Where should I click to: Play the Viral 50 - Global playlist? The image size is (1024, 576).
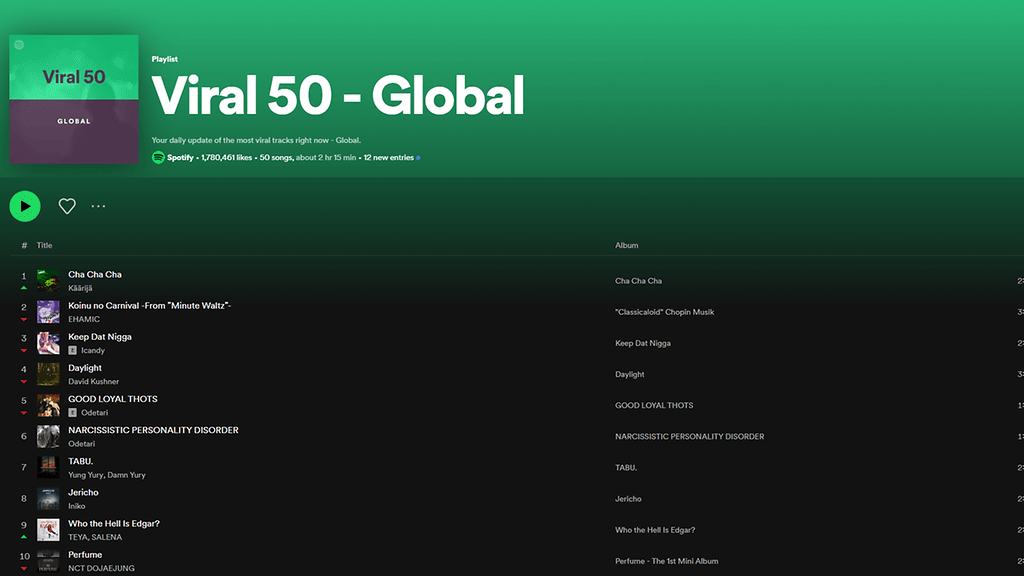click(24, 205)
